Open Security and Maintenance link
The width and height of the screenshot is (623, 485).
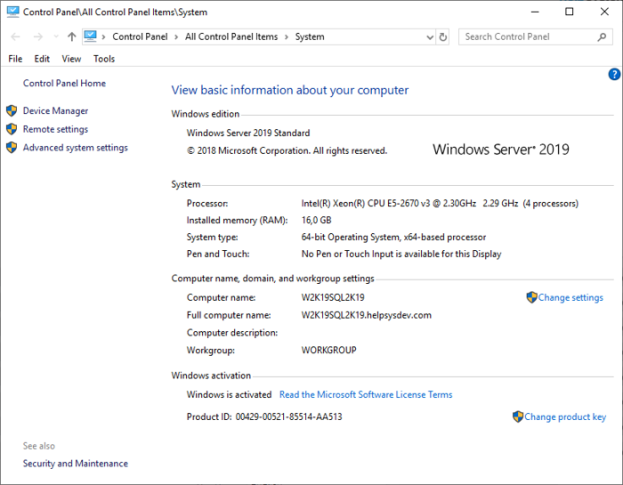tap(75, 464)
